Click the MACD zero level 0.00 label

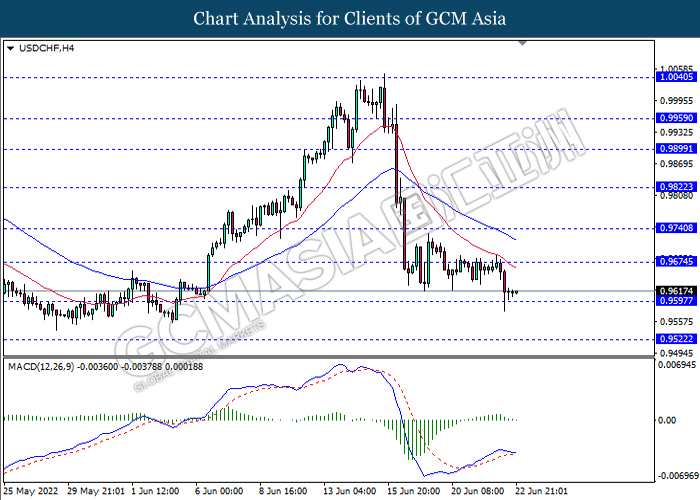667,420
